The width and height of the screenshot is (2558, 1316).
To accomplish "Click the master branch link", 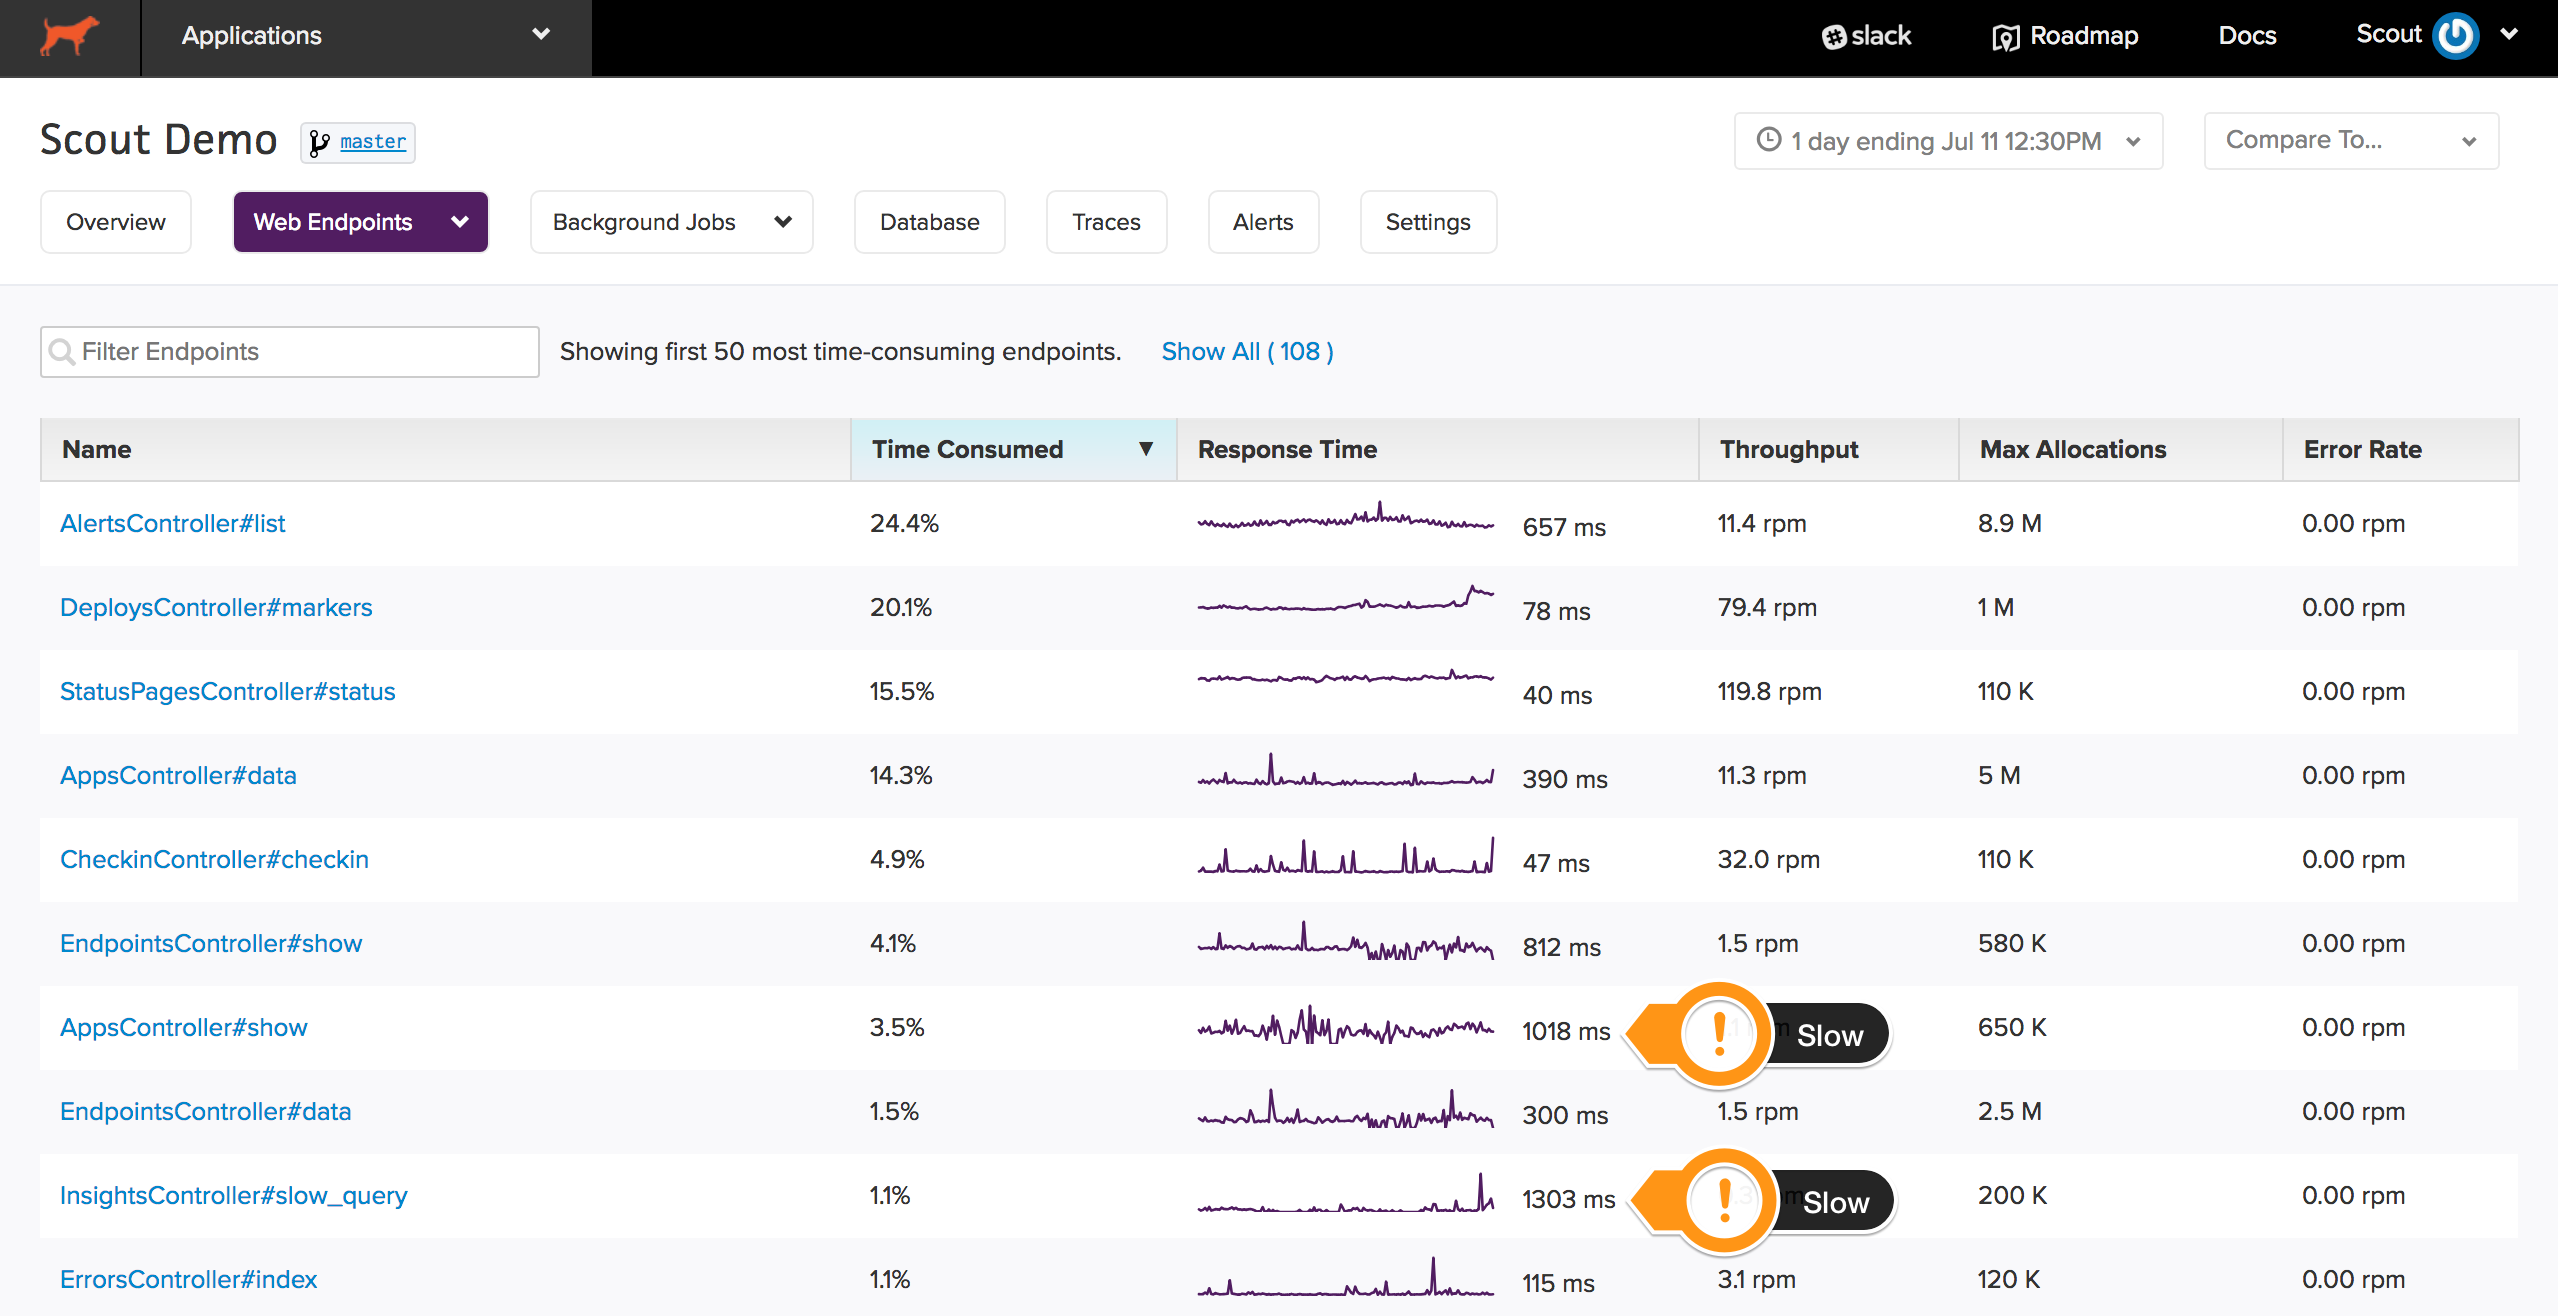I will 373,142.
